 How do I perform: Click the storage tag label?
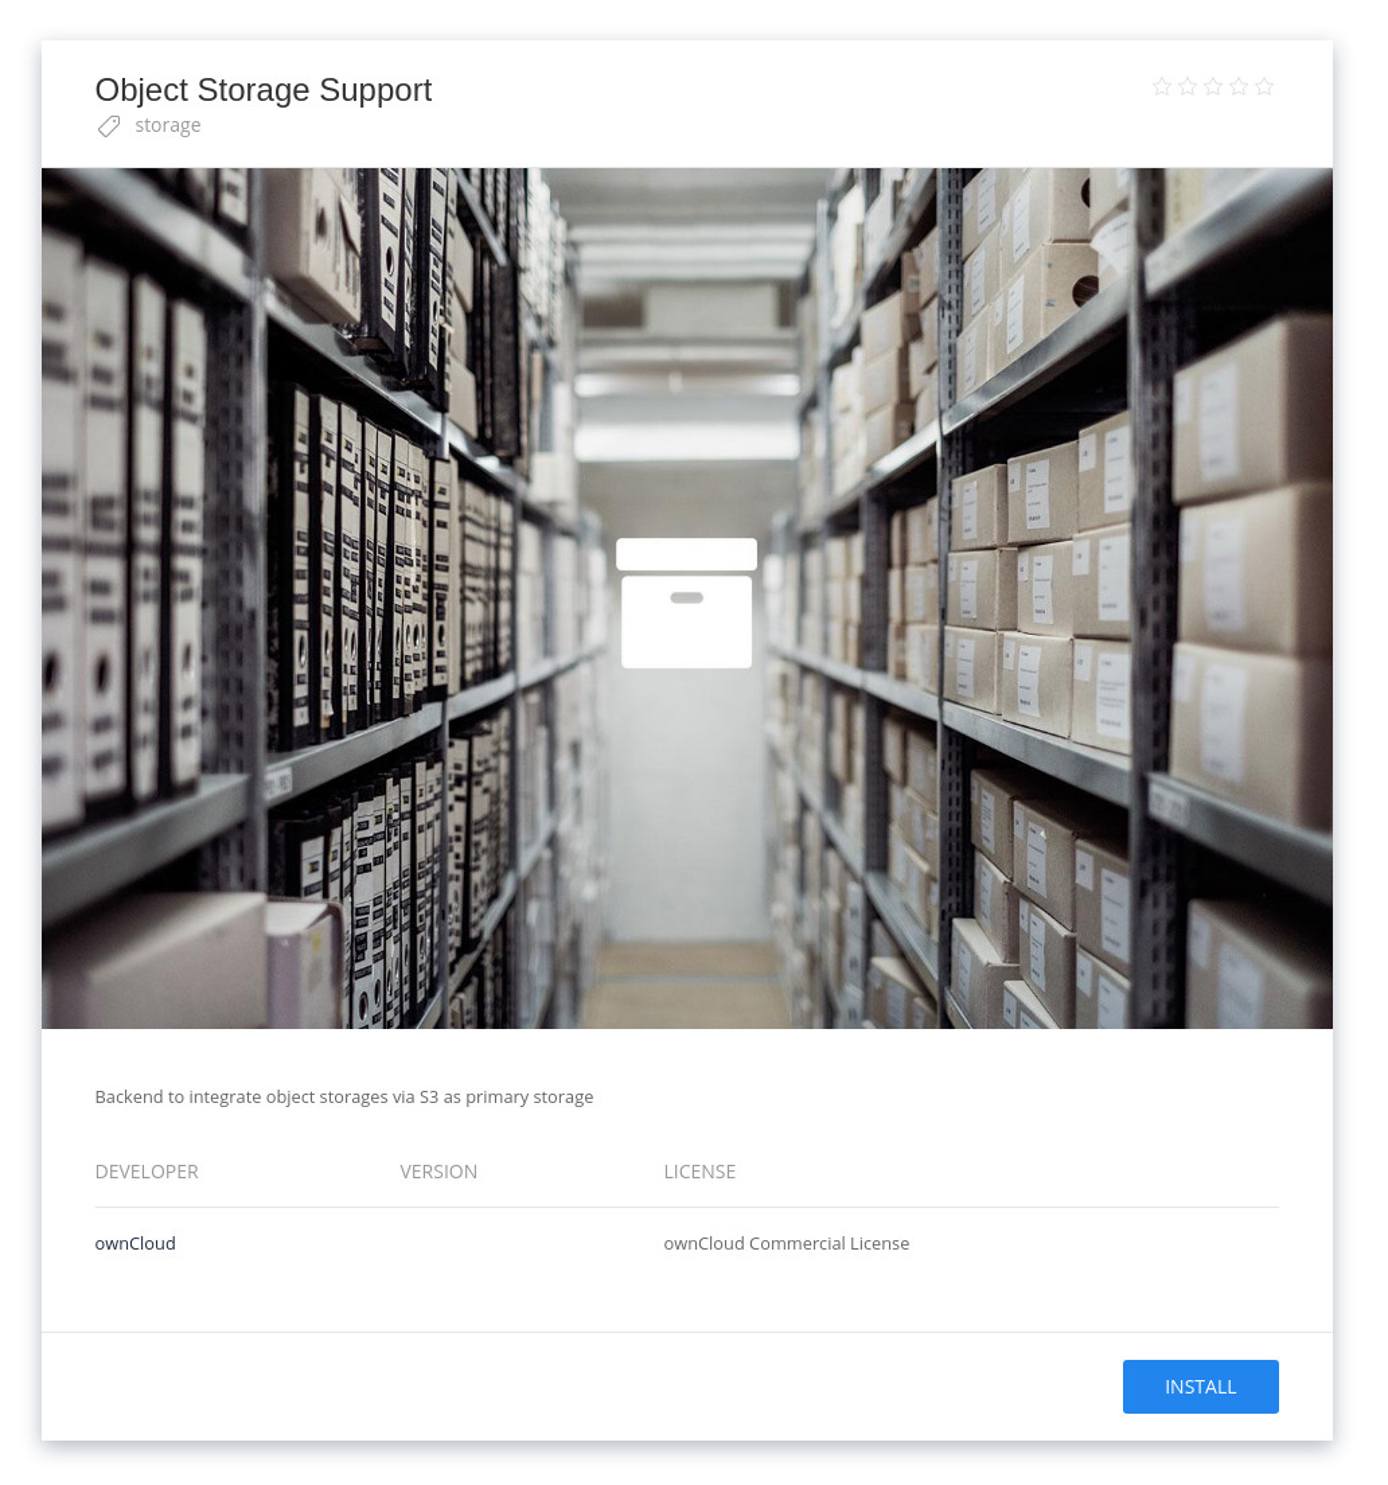pos(167,125)
